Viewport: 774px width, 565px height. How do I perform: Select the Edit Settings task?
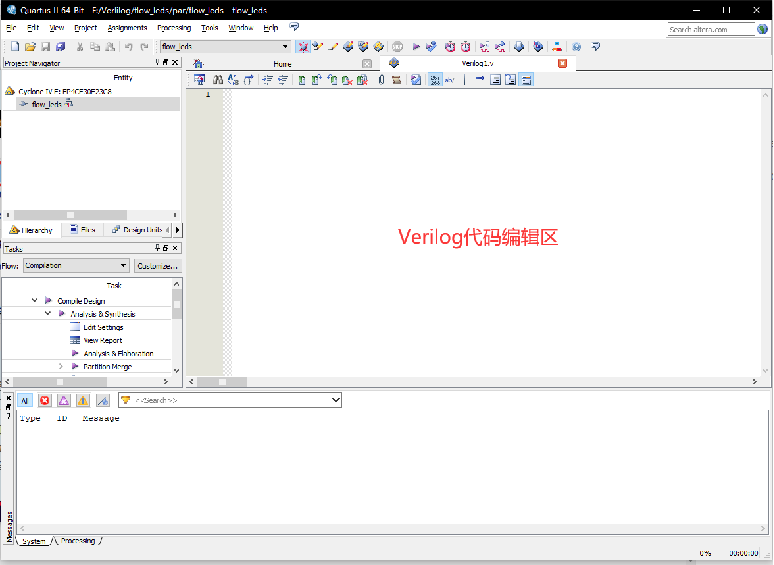[103, 327]
